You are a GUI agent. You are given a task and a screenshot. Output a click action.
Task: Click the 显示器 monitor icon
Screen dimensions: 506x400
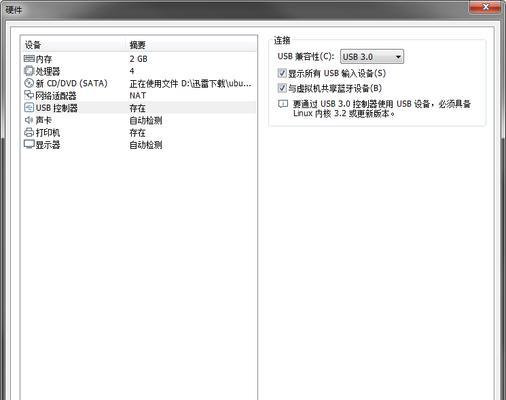click(29, 144)
